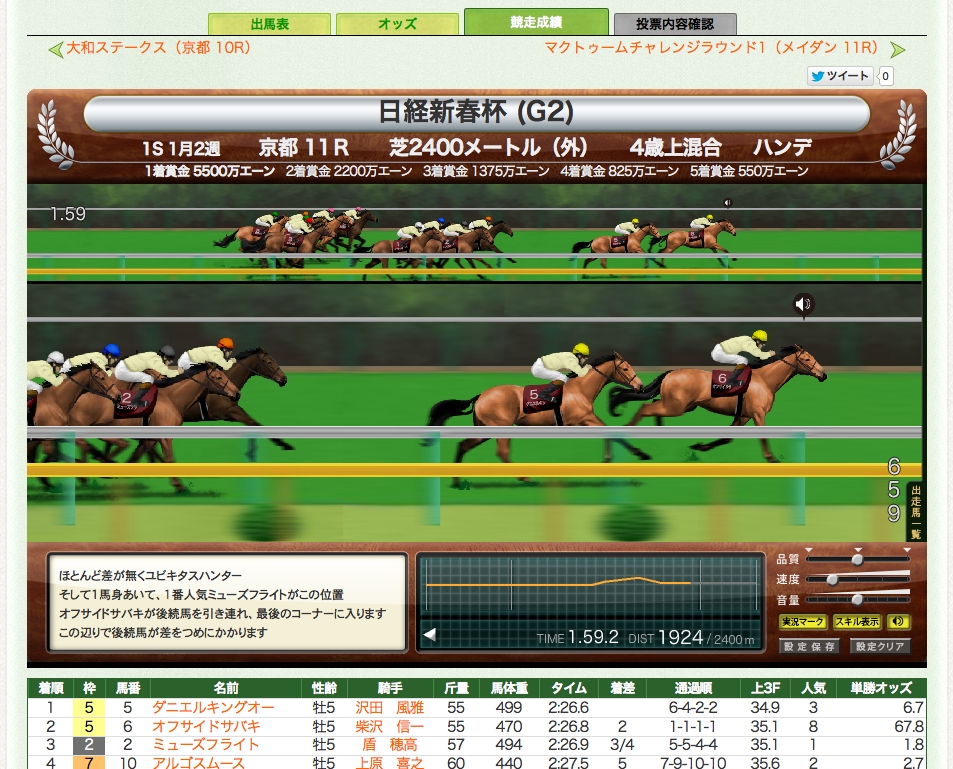Go to previous race with left green arrow
The height and width of the screenshot is (769, 953).
[x=56, y=49]
